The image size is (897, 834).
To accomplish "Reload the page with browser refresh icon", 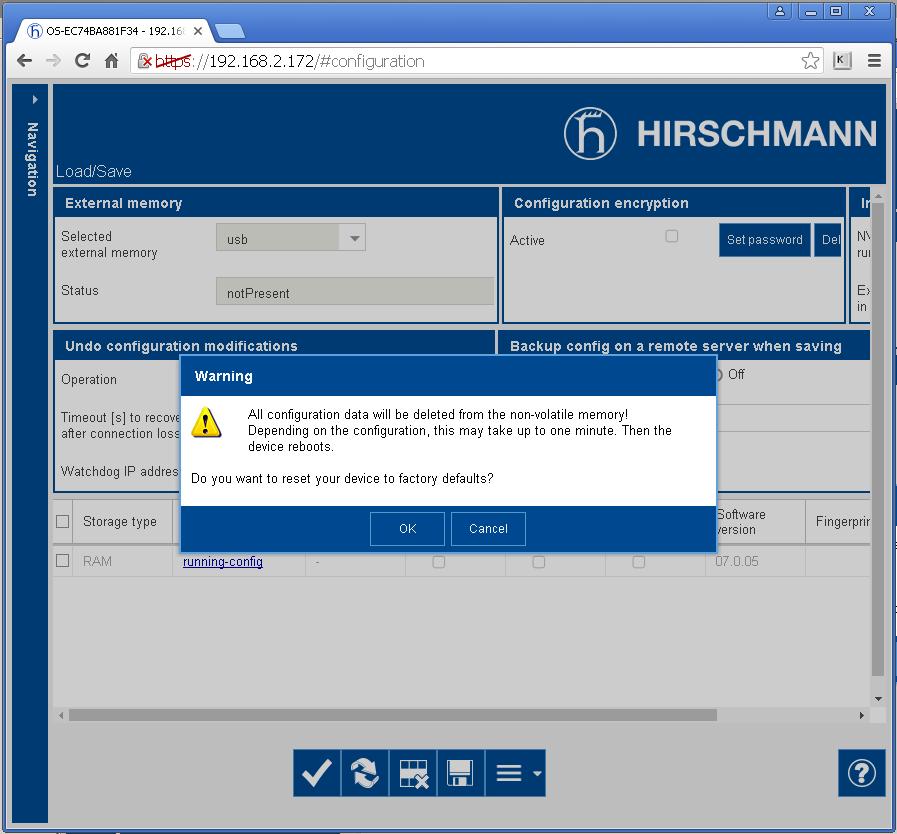I will [x=83, y=61].
